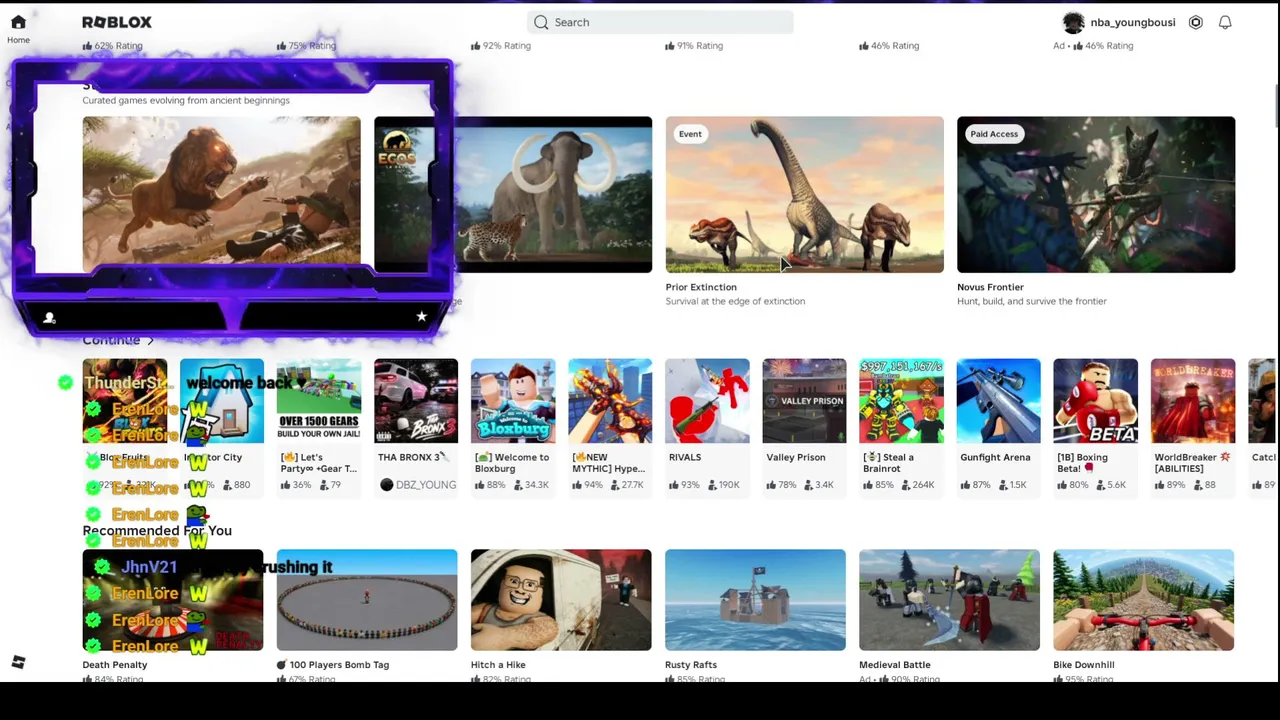Click the Welcome to Bloxburg title
1280x720 pixels.
[x=512, y=463]
